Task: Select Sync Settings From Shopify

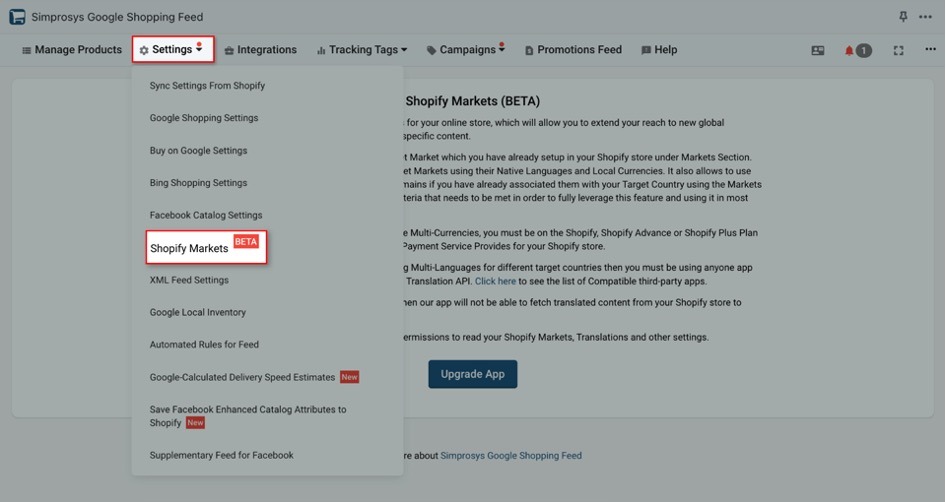Action: point(207,86)
